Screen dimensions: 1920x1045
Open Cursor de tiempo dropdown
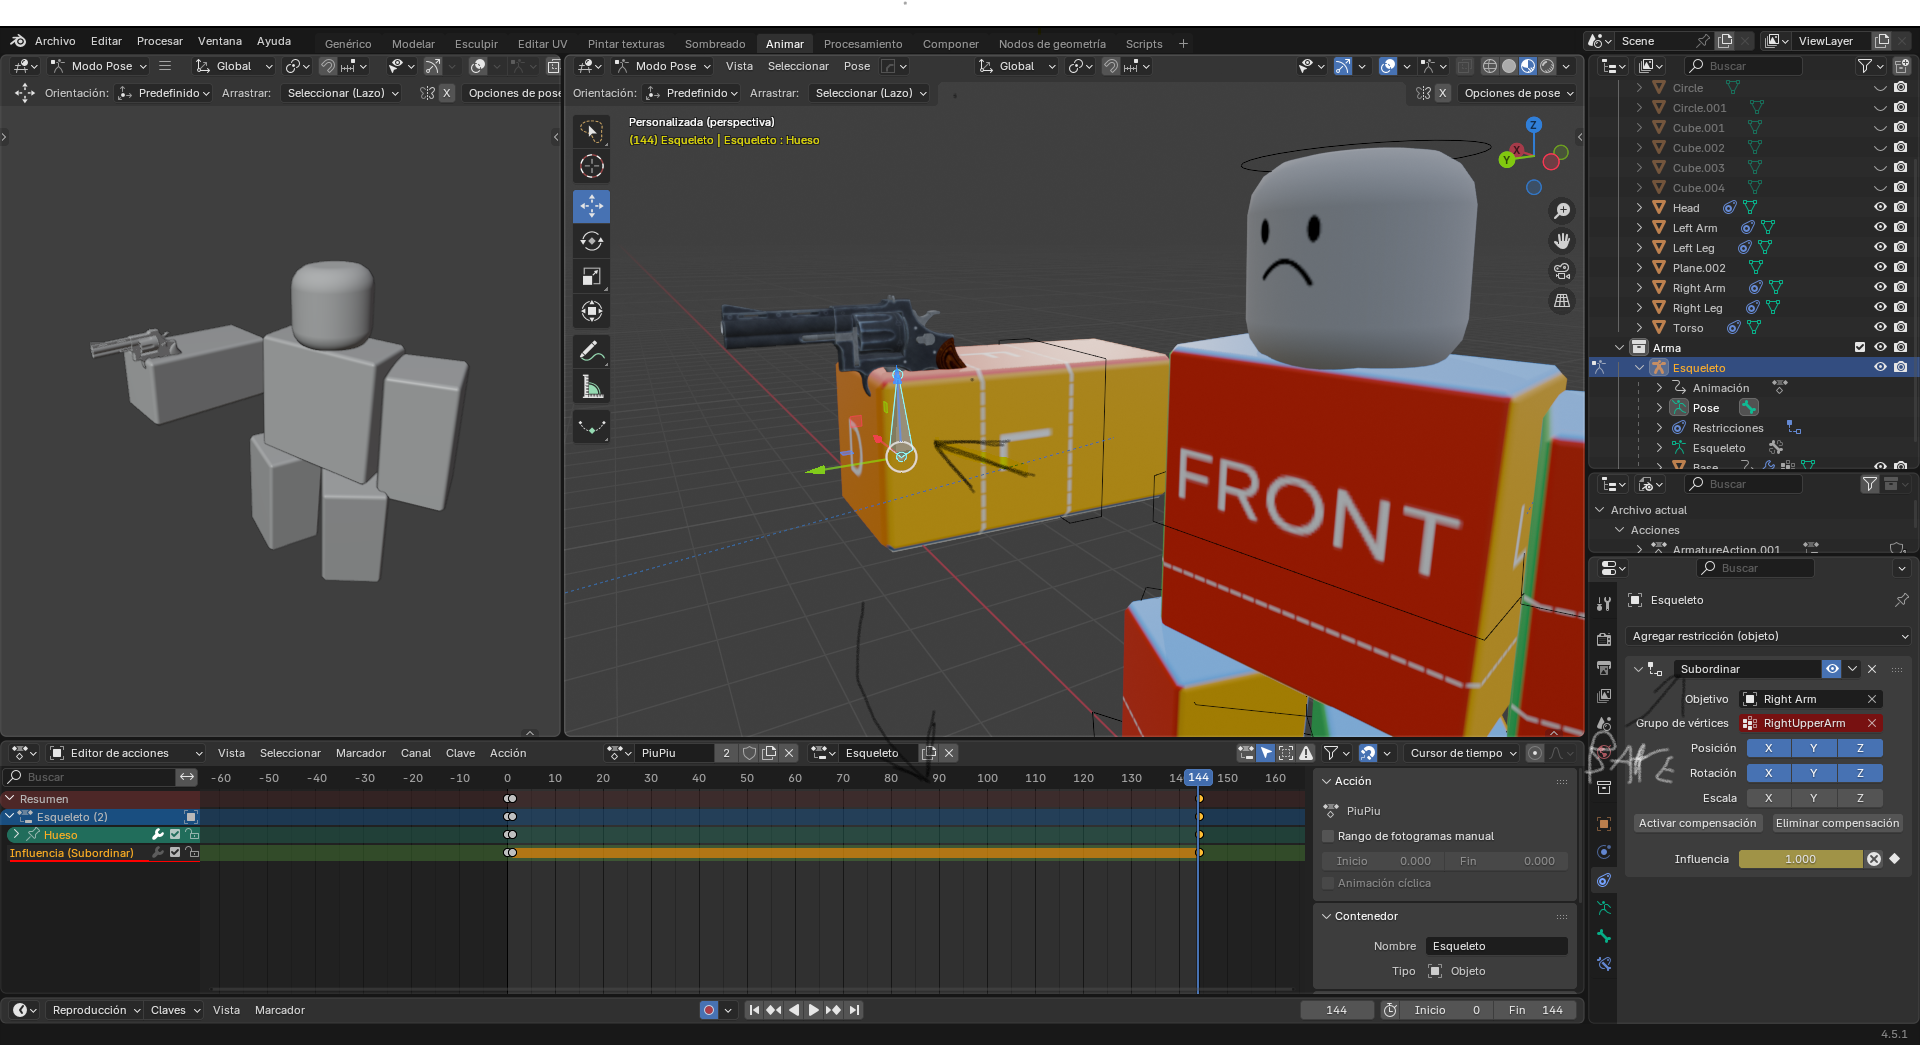pos(1463,753)
